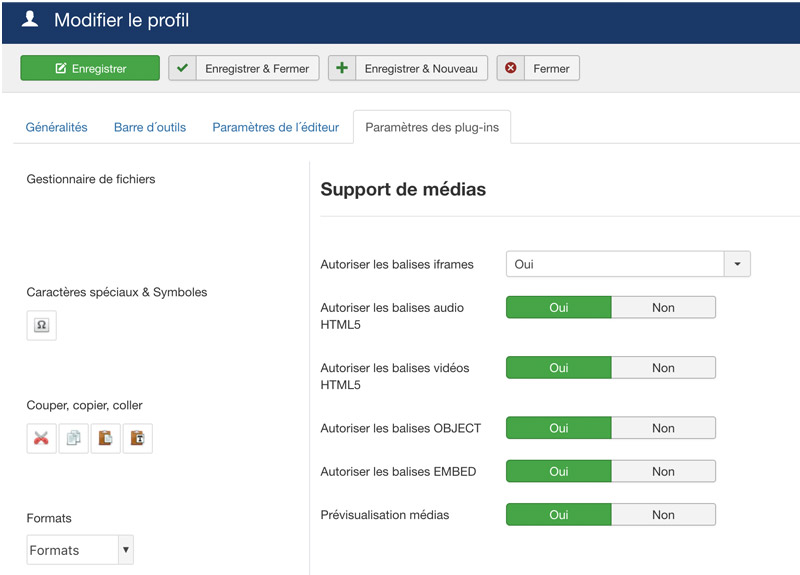Click the red X icon beside Fermer

point(511,69)
